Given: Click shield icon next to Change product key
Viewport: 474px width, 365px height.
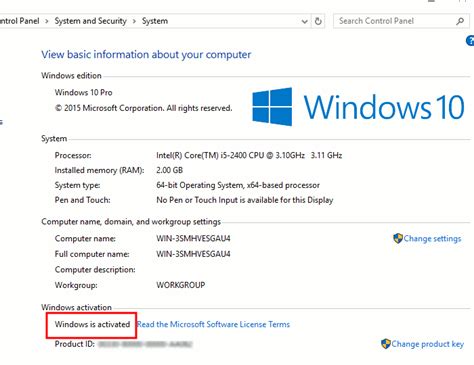Looking at the screenshot, I should tap(386, 344).
